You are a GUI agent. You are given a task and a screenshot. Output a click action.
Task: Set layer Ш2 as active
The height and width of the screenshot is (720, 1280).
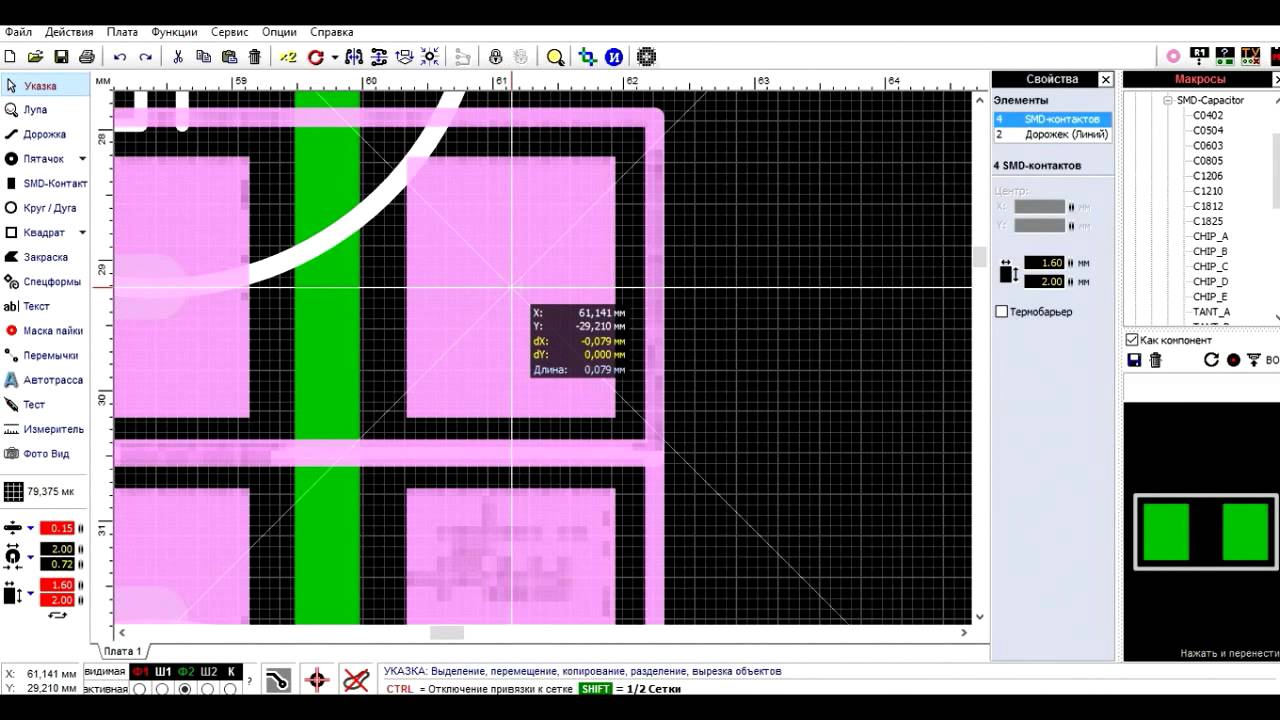(208, 689)
